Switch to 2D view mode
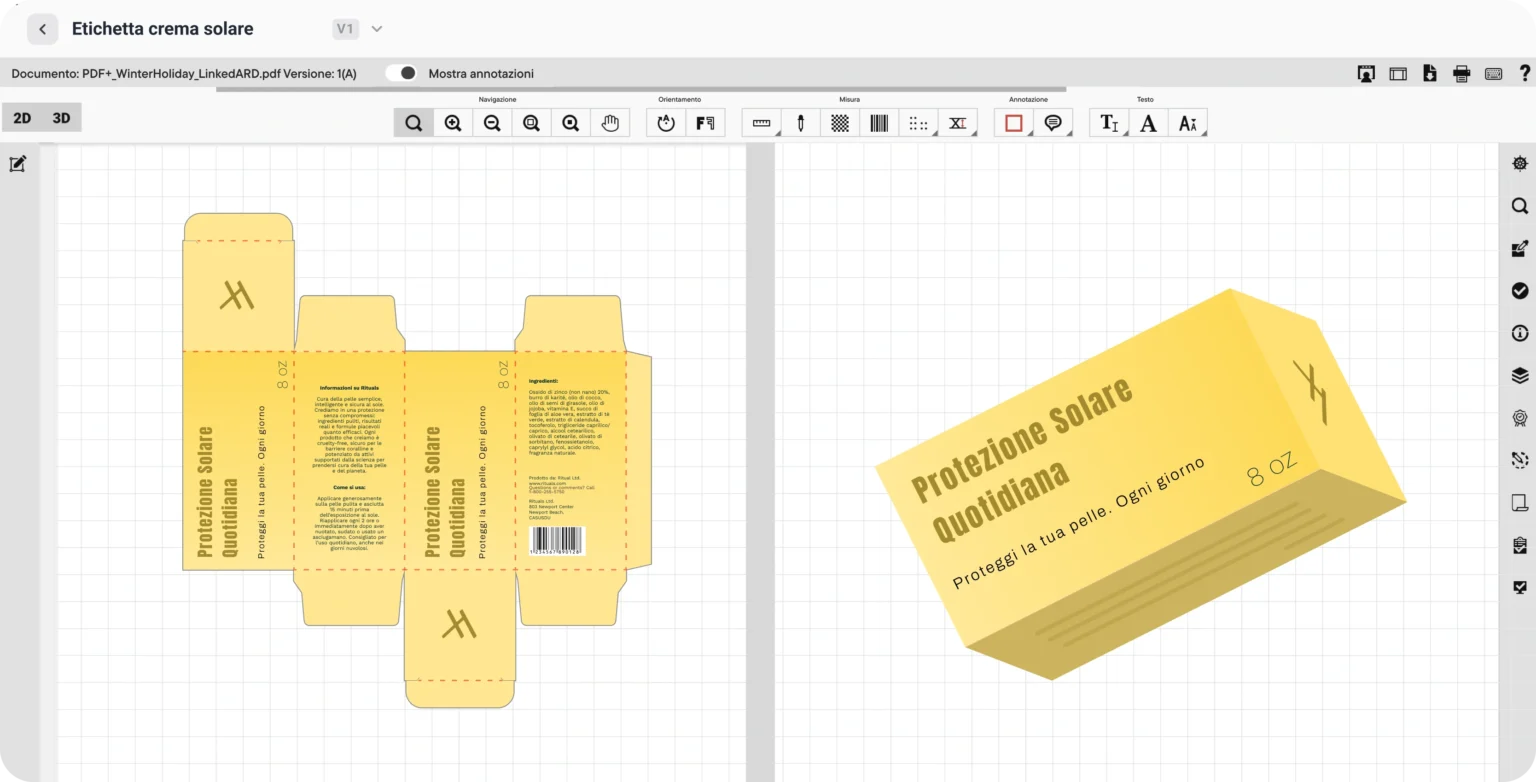 [22, 118]
